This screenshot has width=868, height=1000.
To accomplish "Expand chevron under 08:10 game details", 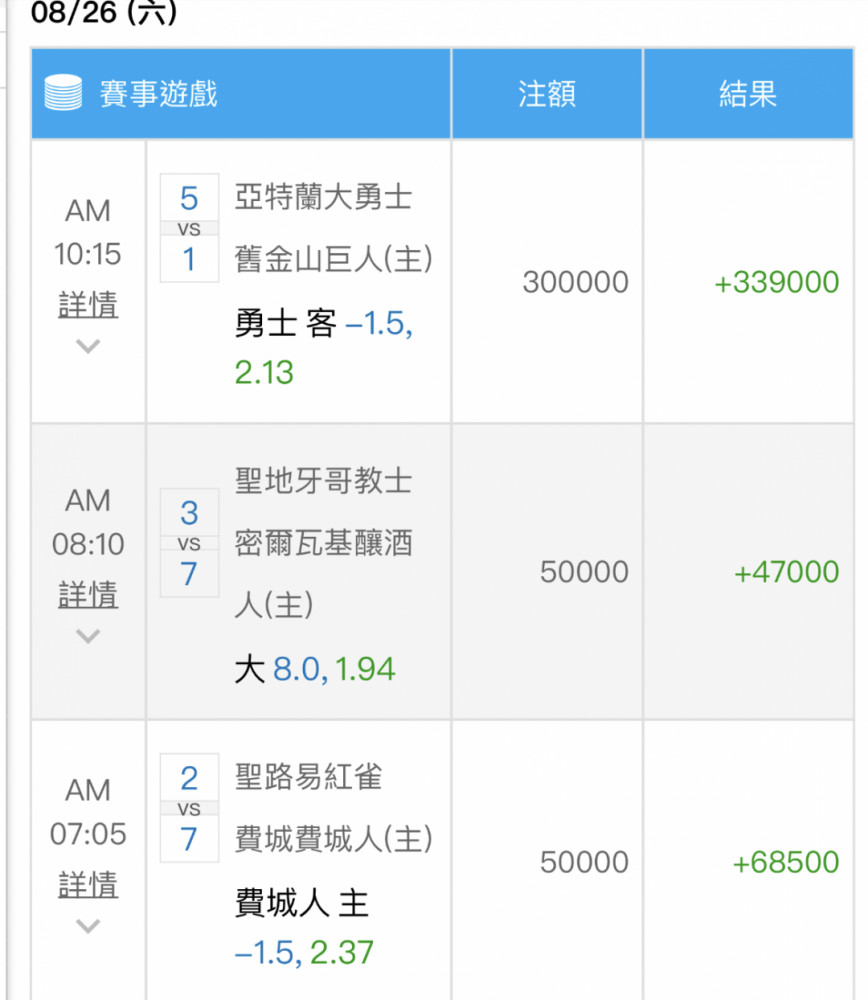I will [x=88, y=636].
